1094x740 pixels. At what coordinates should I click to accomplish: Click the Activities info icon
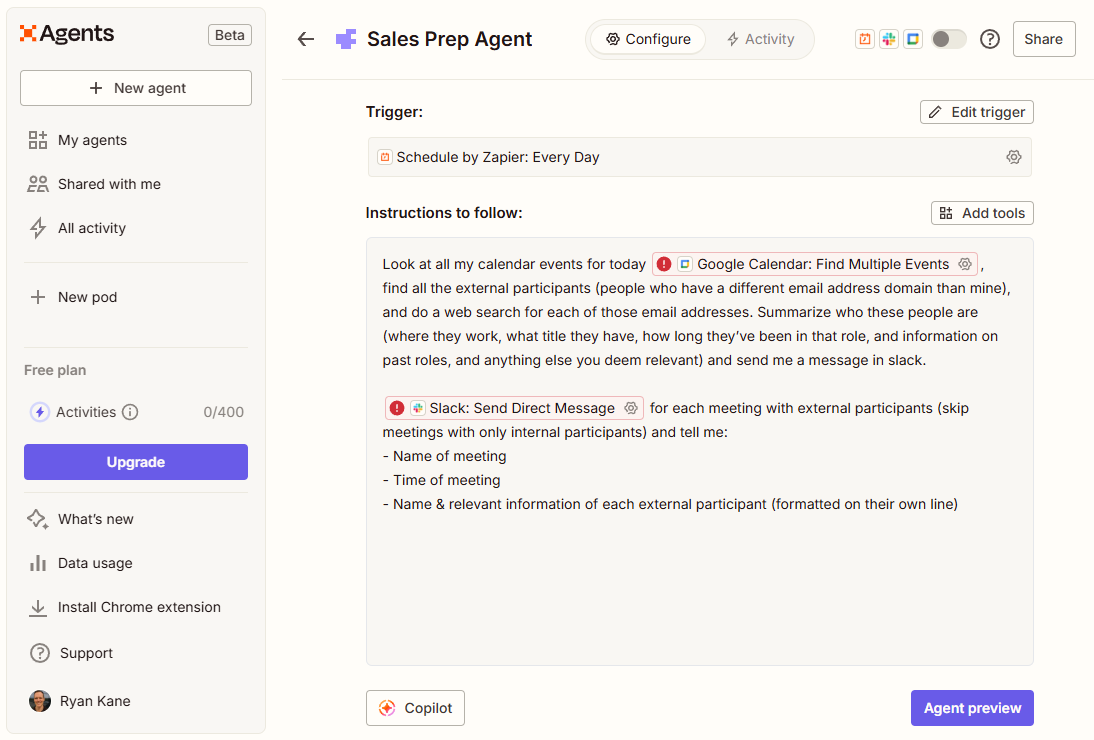point(130,412)
